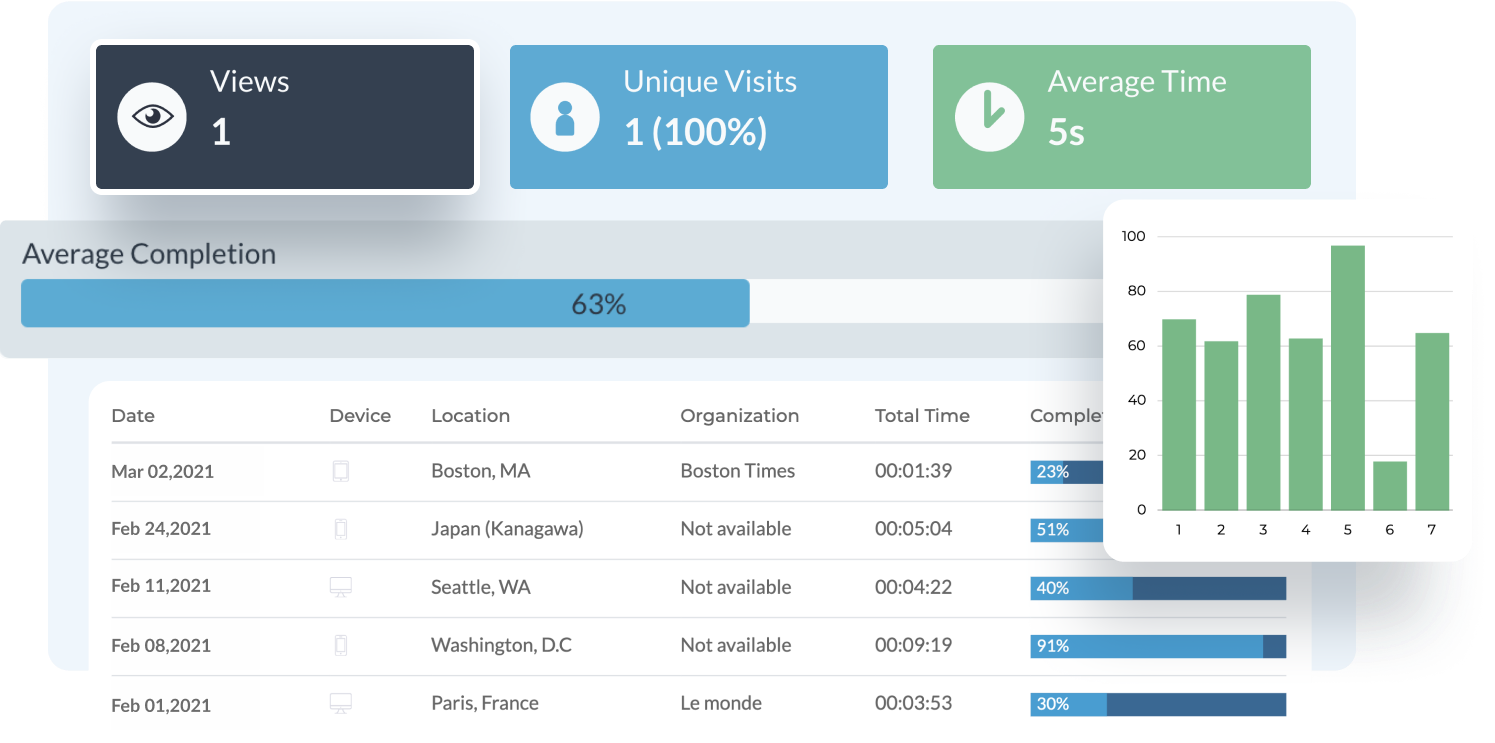Sort by the Date column header
1495x743 pixels.
tap(133, 416)
